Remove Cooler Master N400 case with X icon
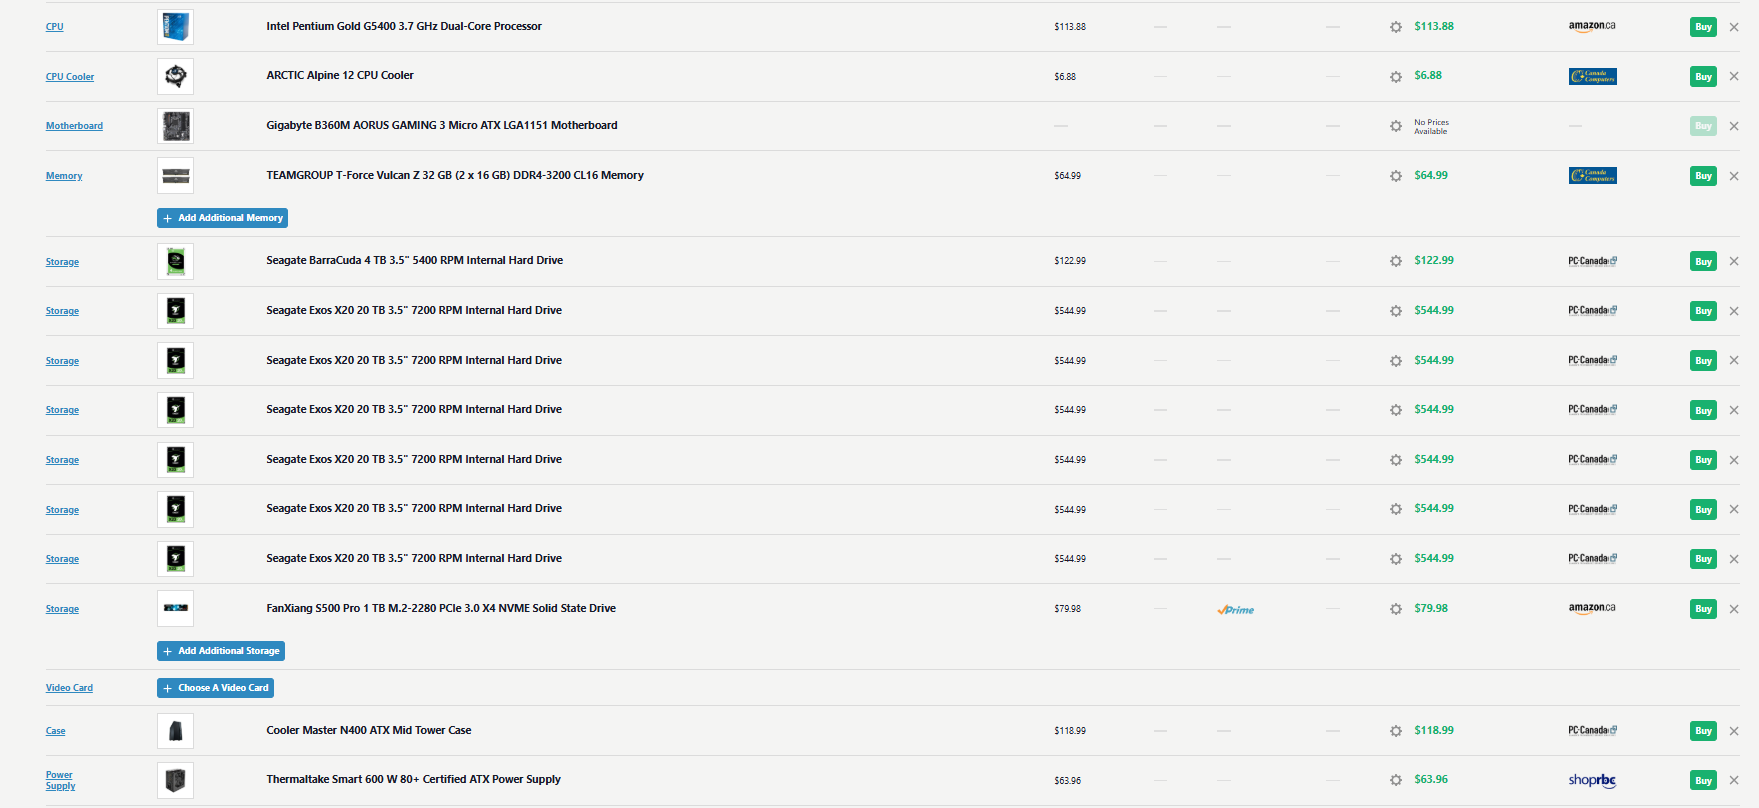Image resolution: width=1759 pixels, height=808 pixels. 1734,731
